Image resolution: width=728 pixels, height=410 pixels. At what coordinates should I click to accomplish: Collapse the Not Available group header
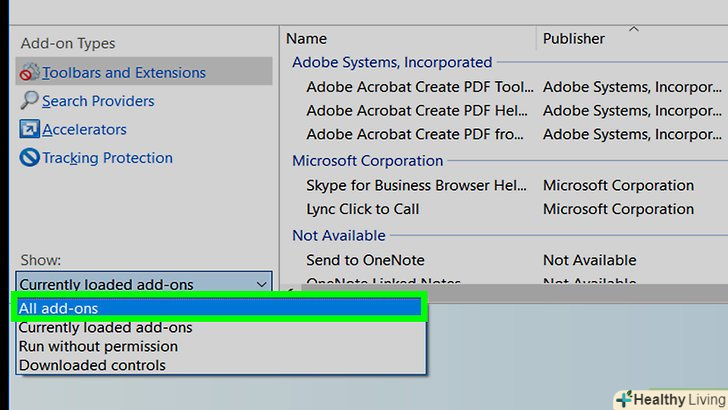338,235
